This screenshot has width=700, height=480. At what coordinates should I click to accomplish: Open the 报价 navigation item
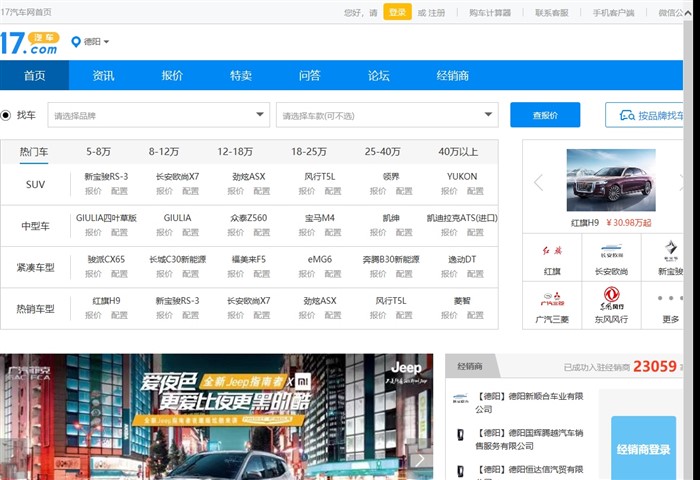click(x=172, y=75)
